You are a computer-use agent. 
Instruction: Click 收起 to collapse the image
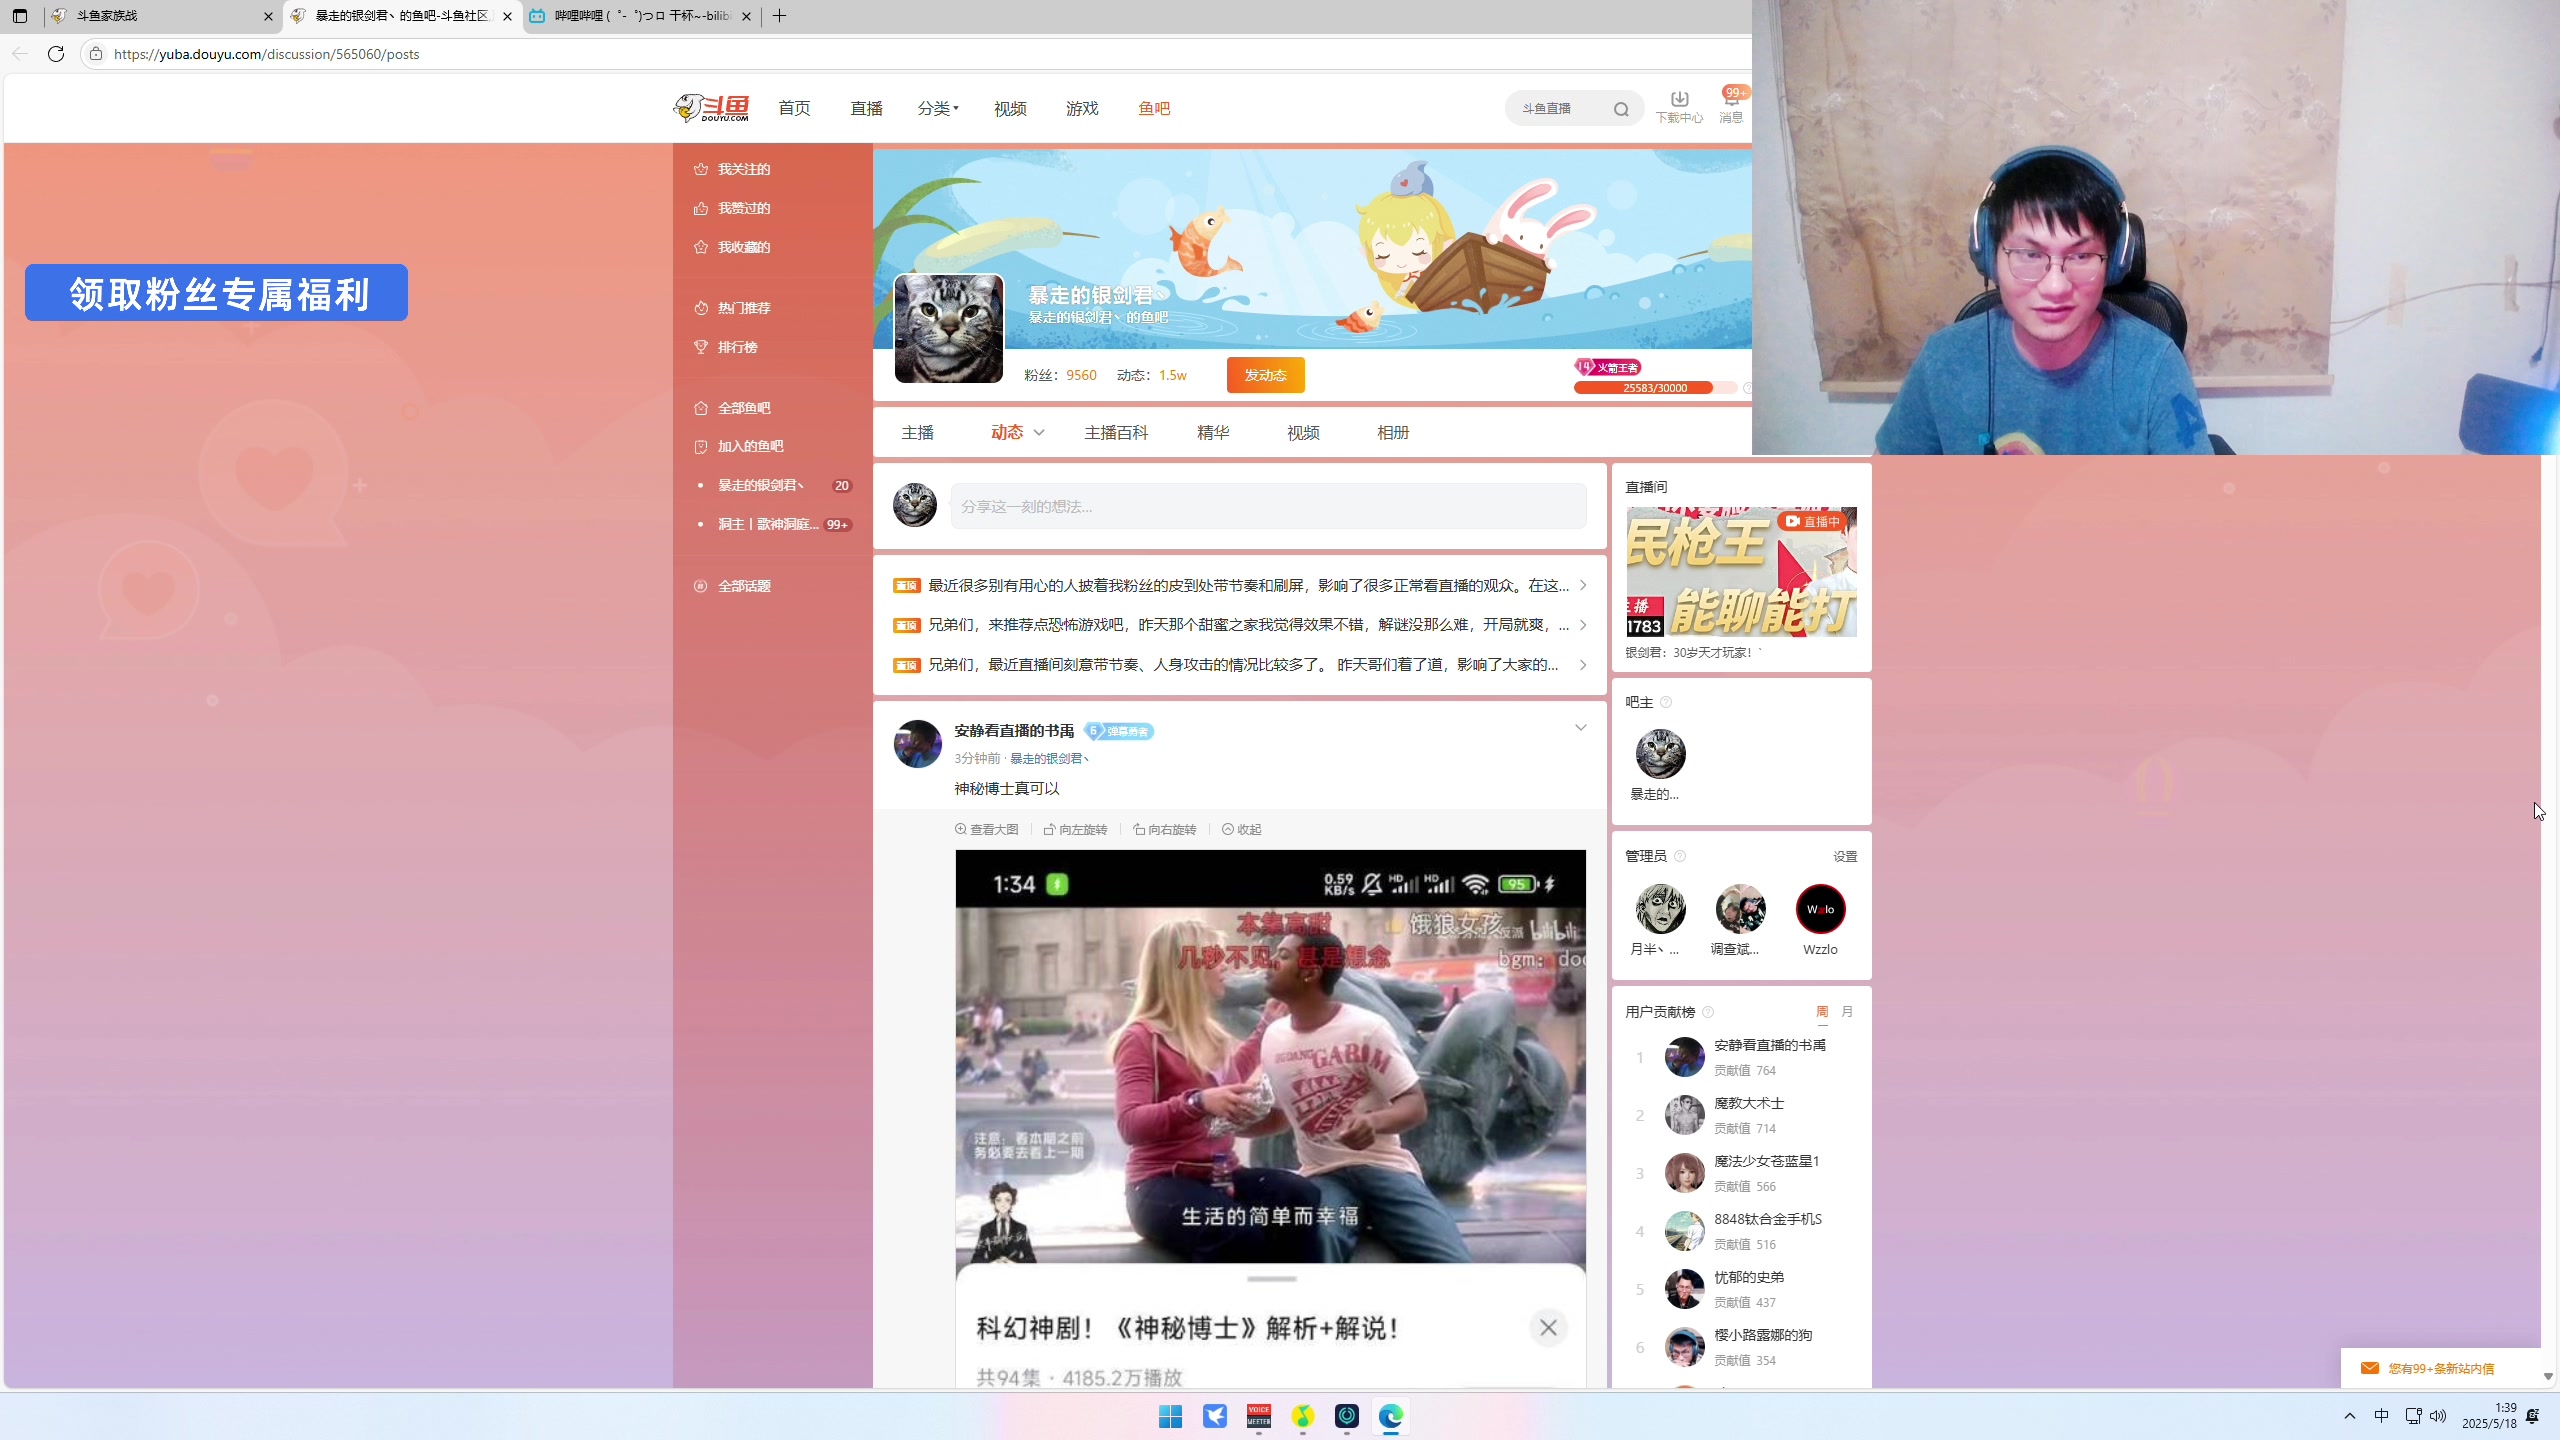coord(1241,829)
